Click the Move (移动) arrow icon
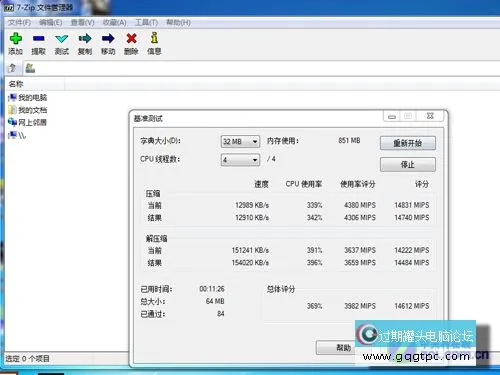The width and height of the screenshot is (500, 375). pos(108,39)
